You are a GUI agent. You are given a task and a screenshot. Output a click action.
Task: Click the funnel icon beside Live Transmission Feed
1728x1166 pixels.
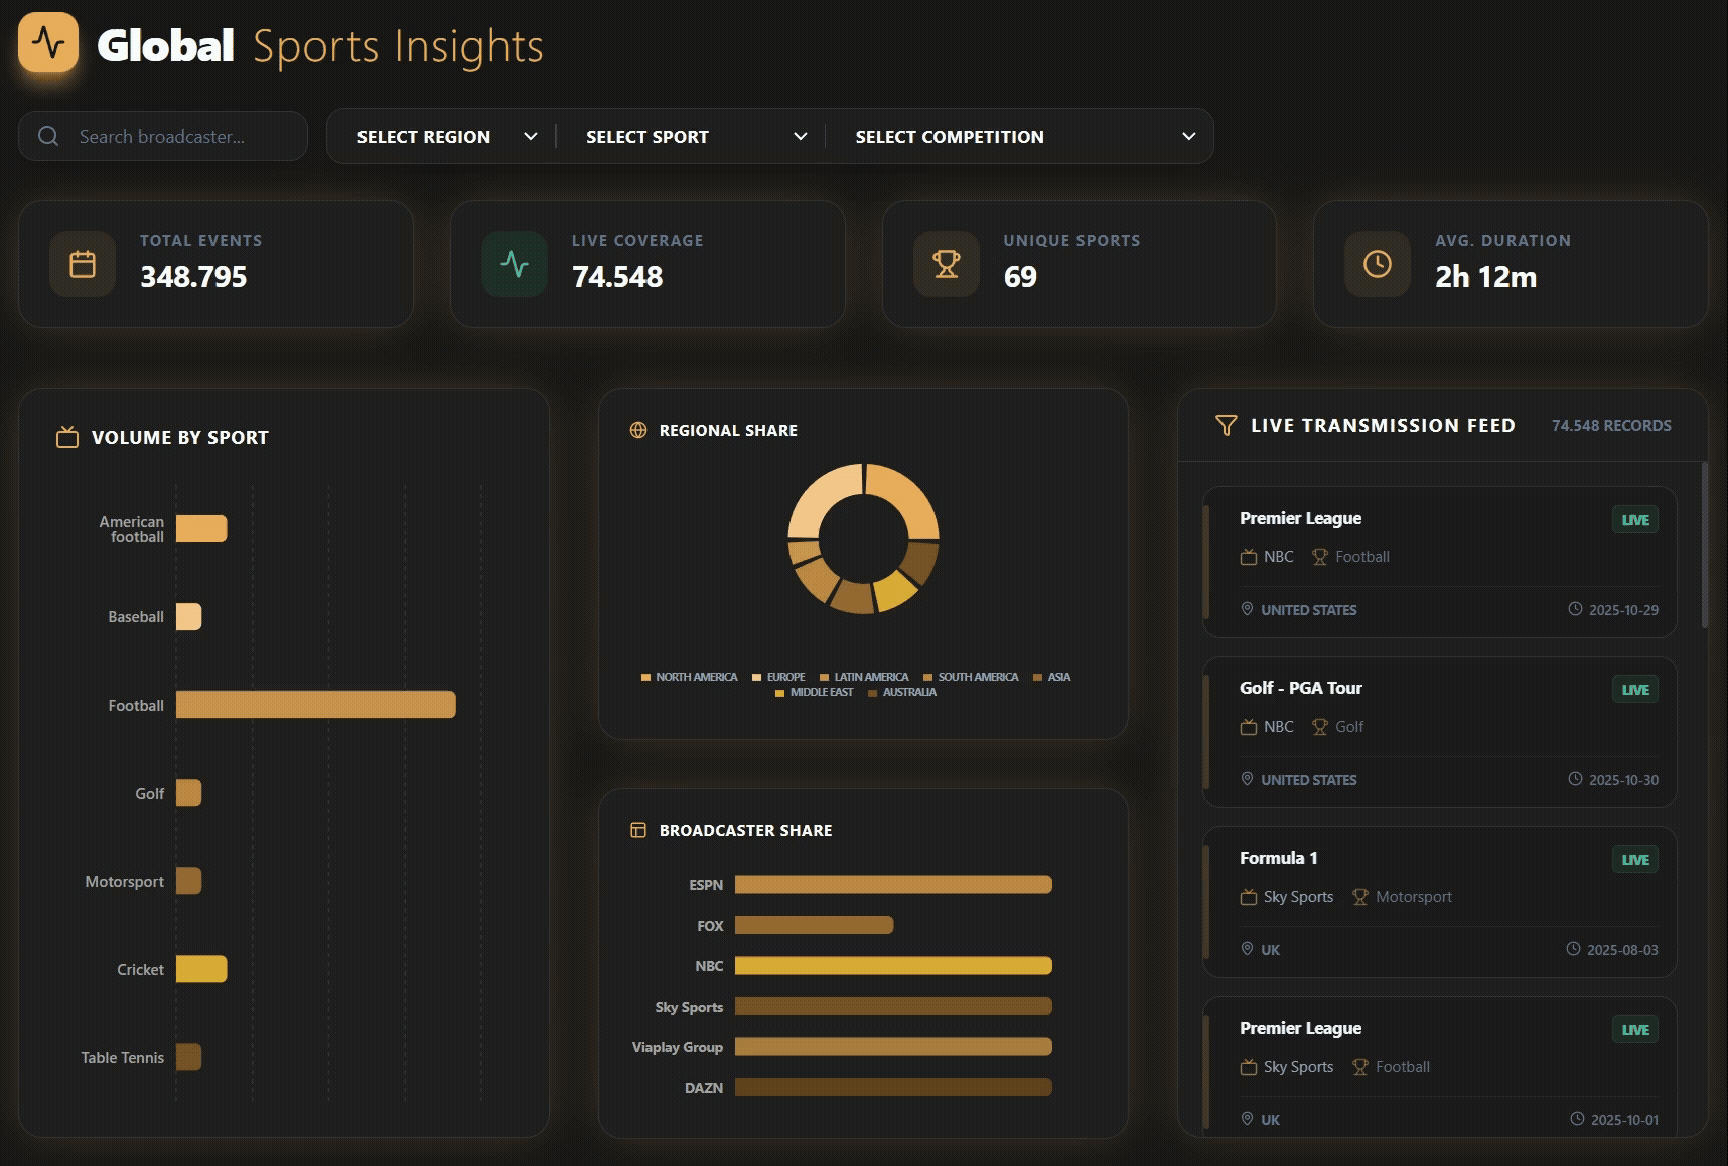coord(1225,425)
